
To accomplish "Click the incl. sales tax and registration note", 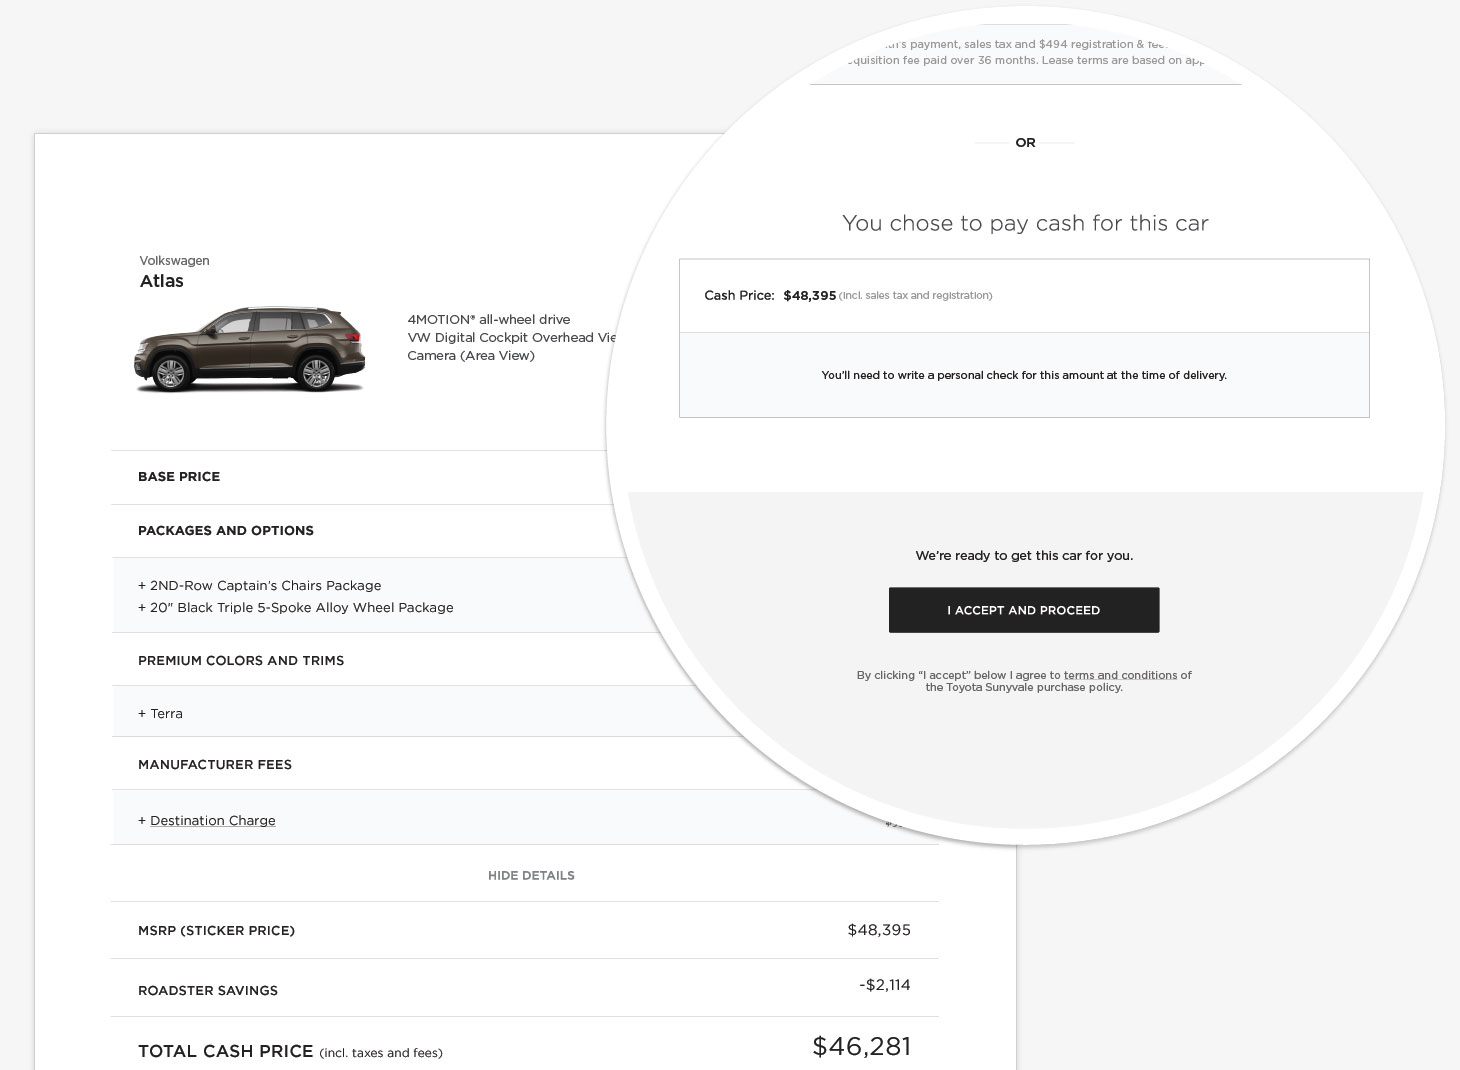I will point(916,295).
